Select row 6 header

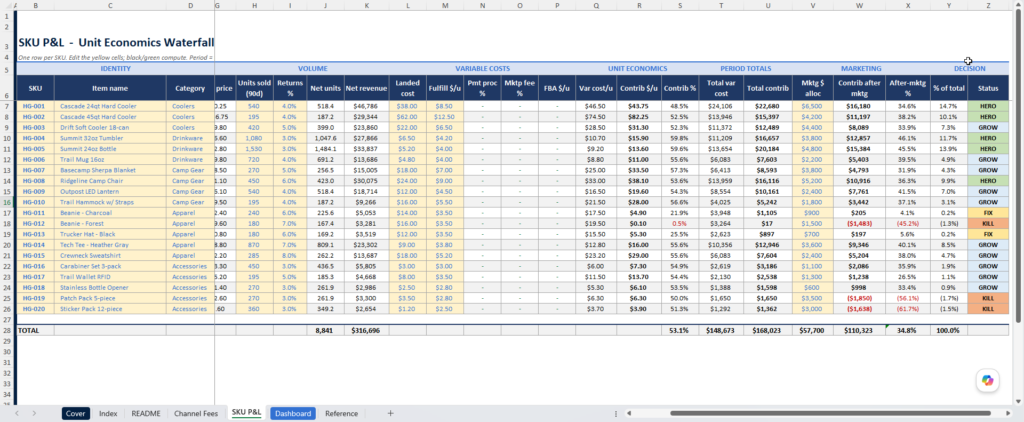point(7,88)
